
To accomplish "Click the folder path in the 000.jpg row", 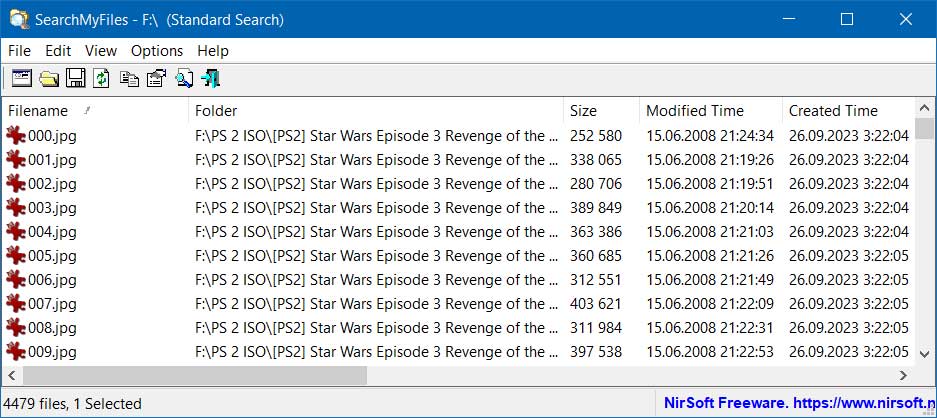I will (x=378, y=136).
